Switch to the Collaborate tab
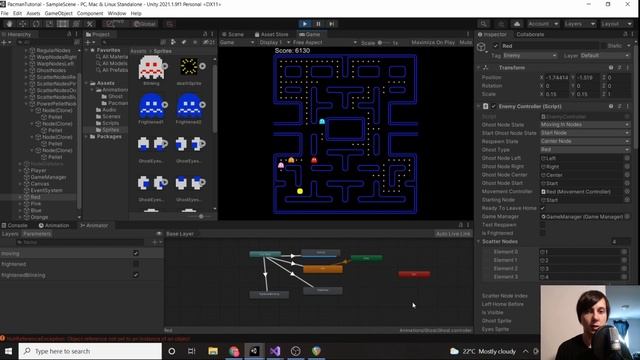Screen dimensions: 640x360 point(530,34)
